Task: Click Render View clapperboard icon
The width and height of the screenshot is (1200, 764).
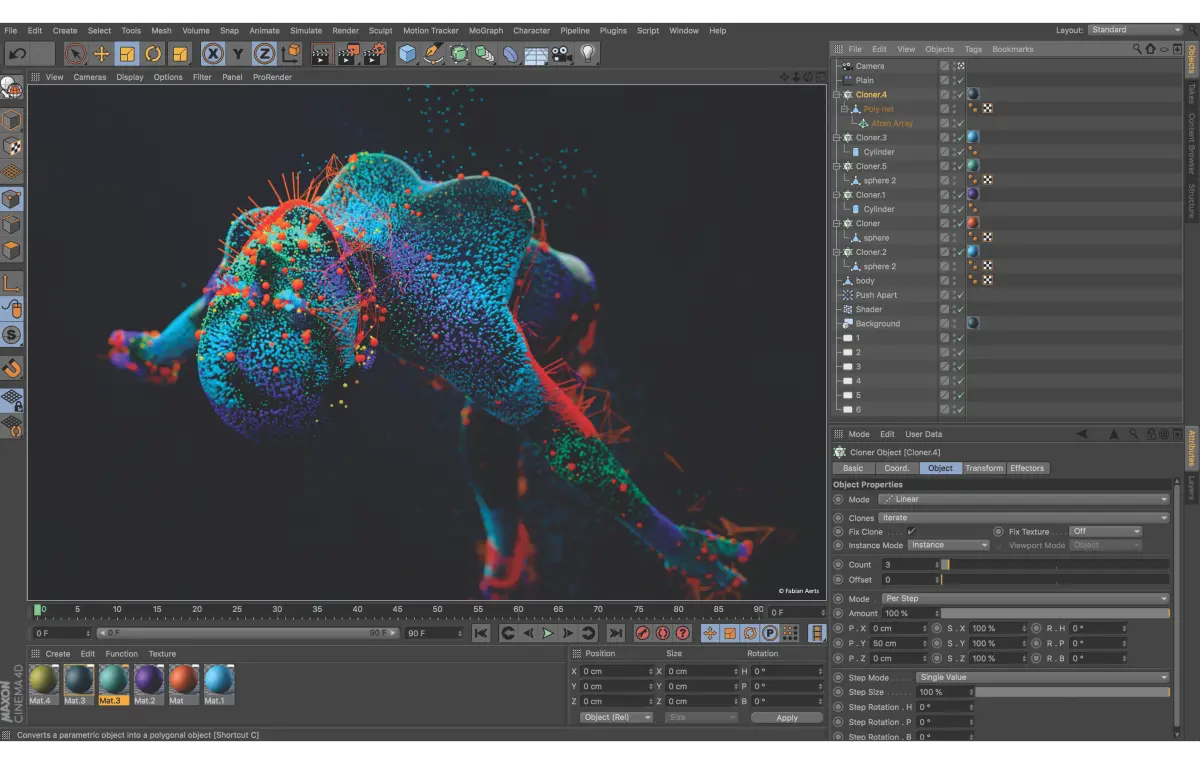Action: click(322, 54)
